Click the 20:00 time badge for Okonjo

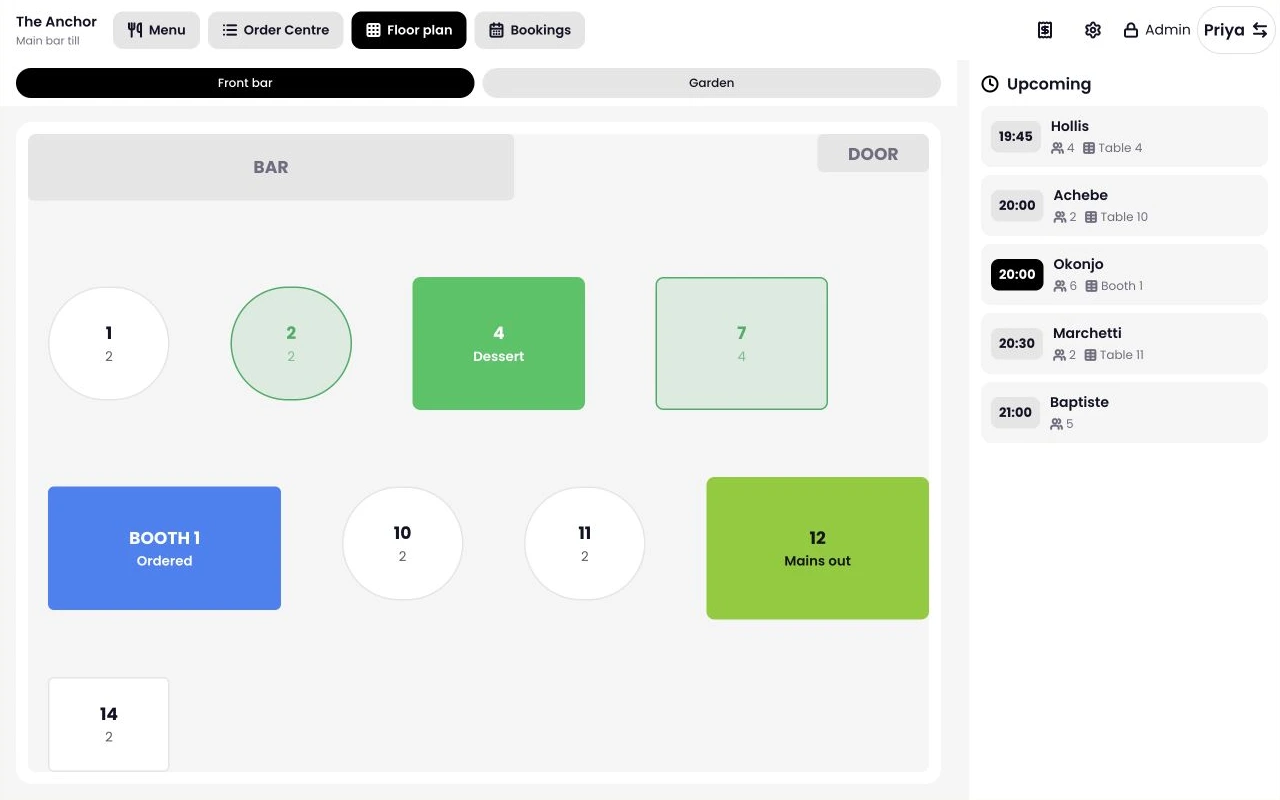(x=1017, y=274)
